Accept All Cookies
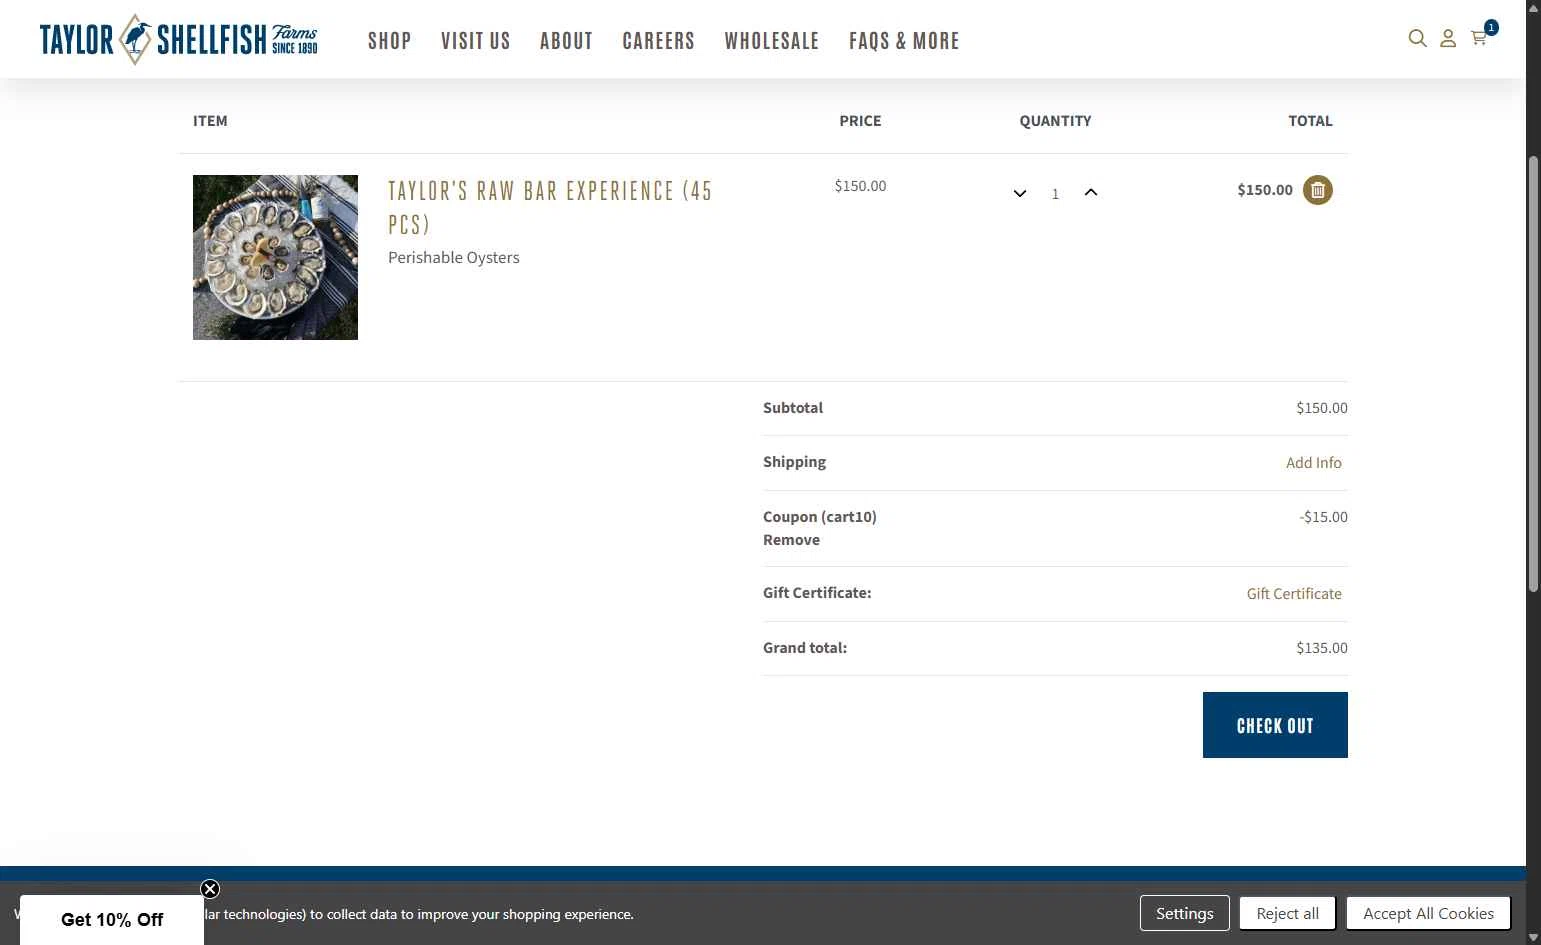This screenshot has width=1541, height=945. click(x=1428, y=913)
